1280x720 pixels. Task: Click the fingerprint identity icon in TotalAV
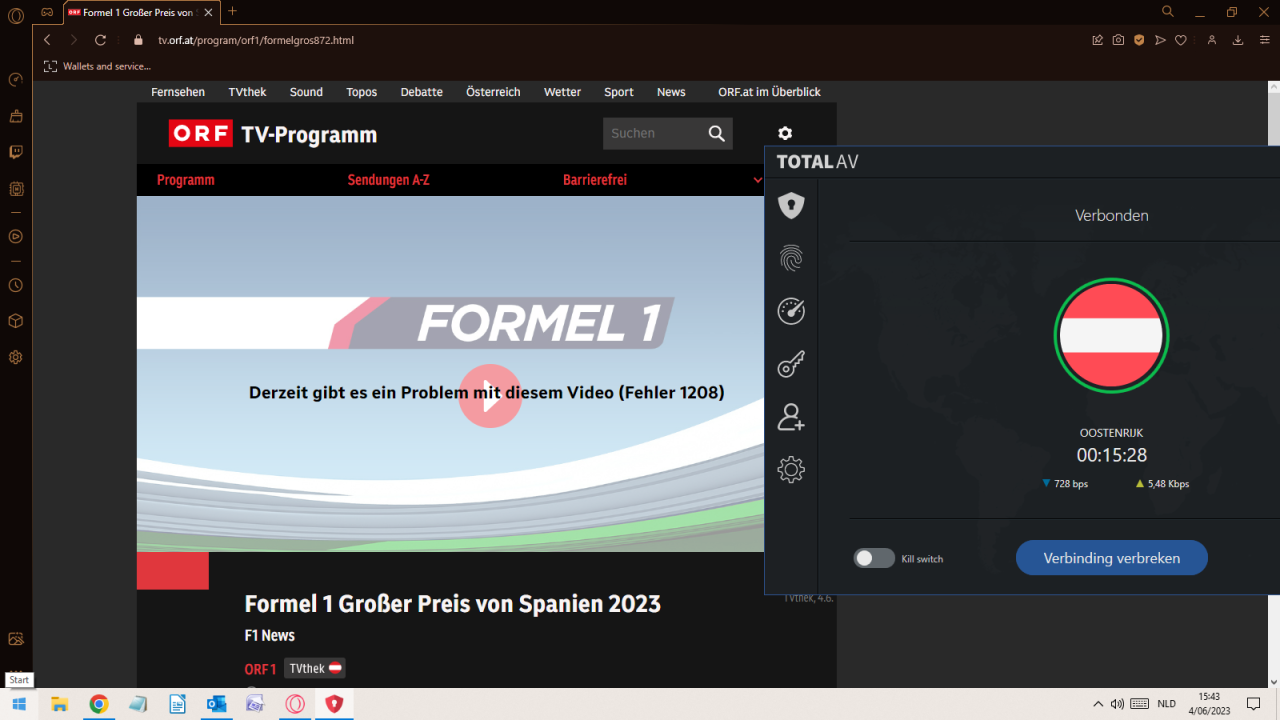pyautogui.click(x=791, y=259)
